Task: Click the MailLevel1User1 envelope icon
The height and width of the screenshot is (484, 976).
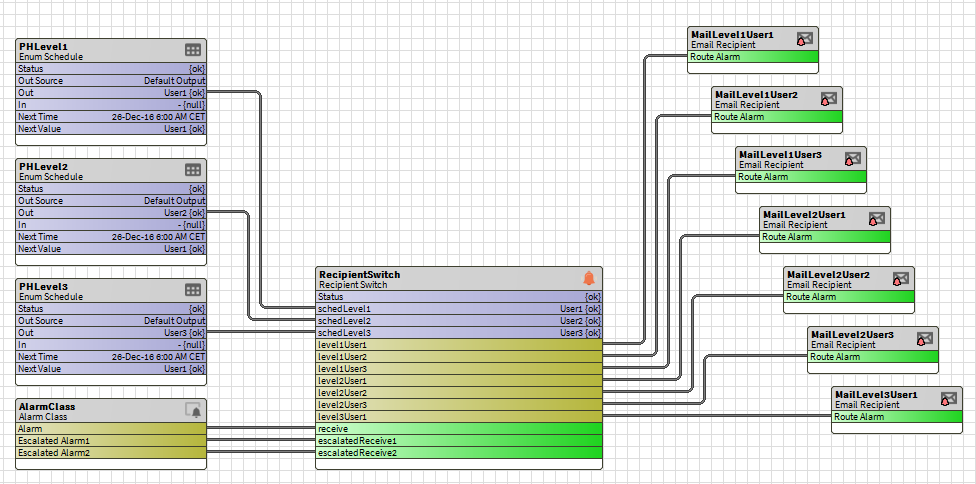Action: tap(804, 39)
